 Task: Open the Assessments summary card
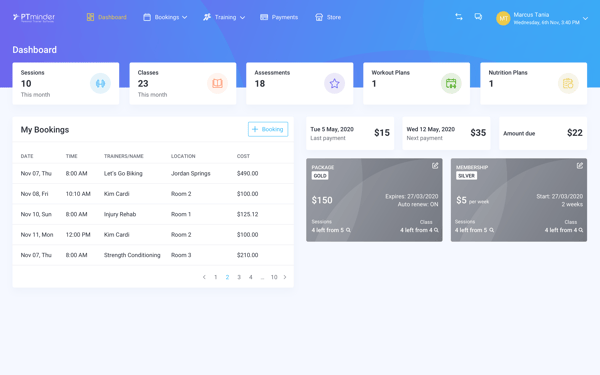(x=300, y=83)
